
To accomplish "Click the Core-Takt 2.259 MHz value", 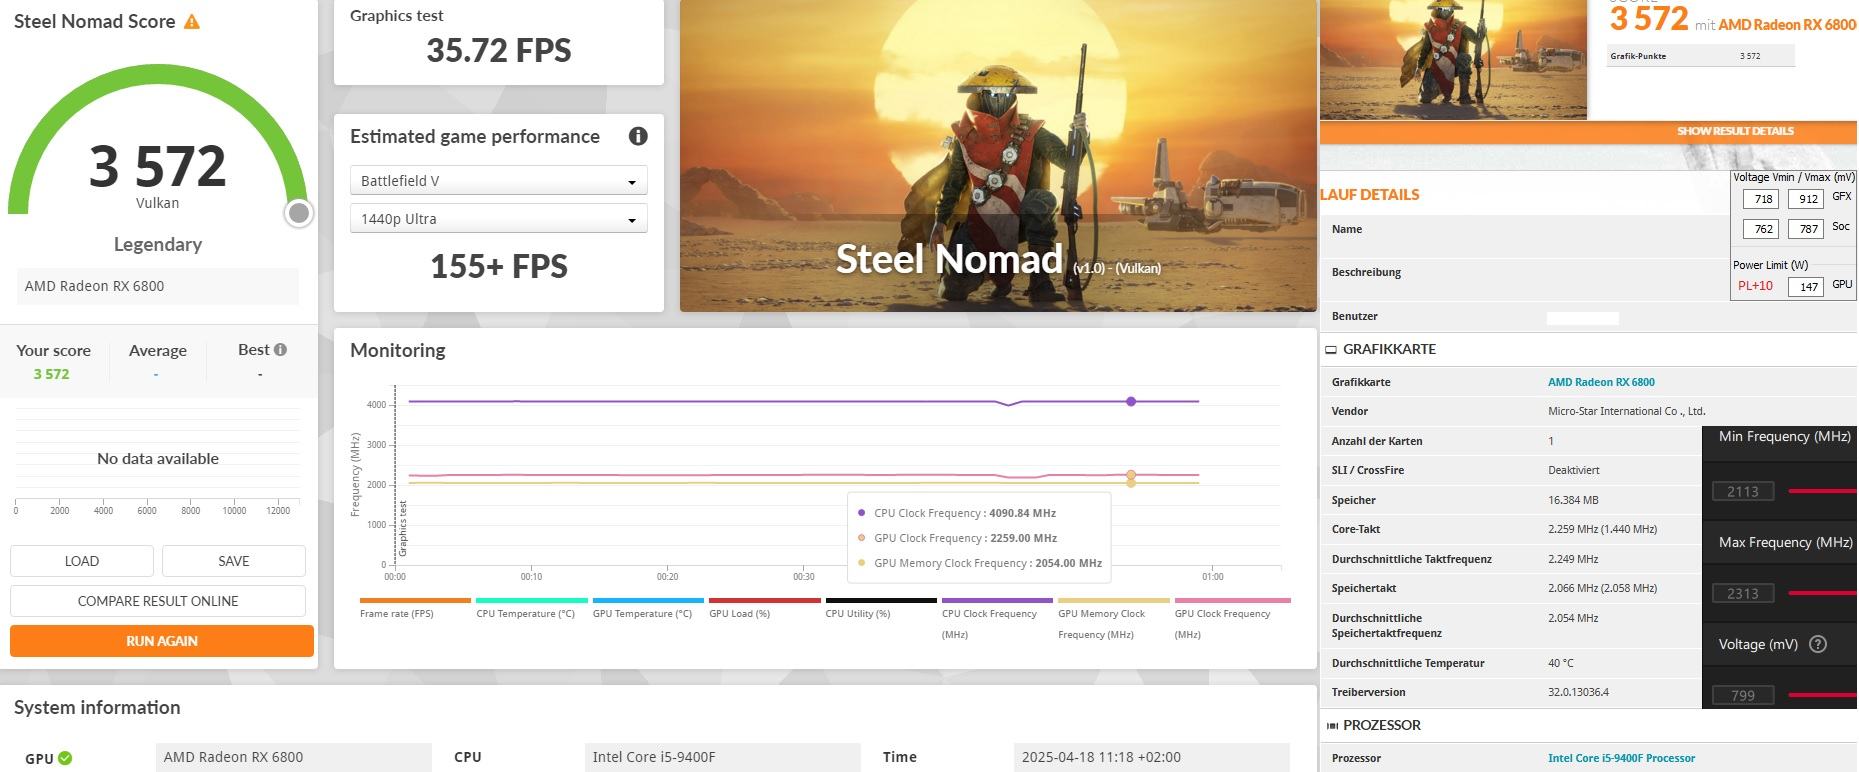I will click(x=1602, y=529).
